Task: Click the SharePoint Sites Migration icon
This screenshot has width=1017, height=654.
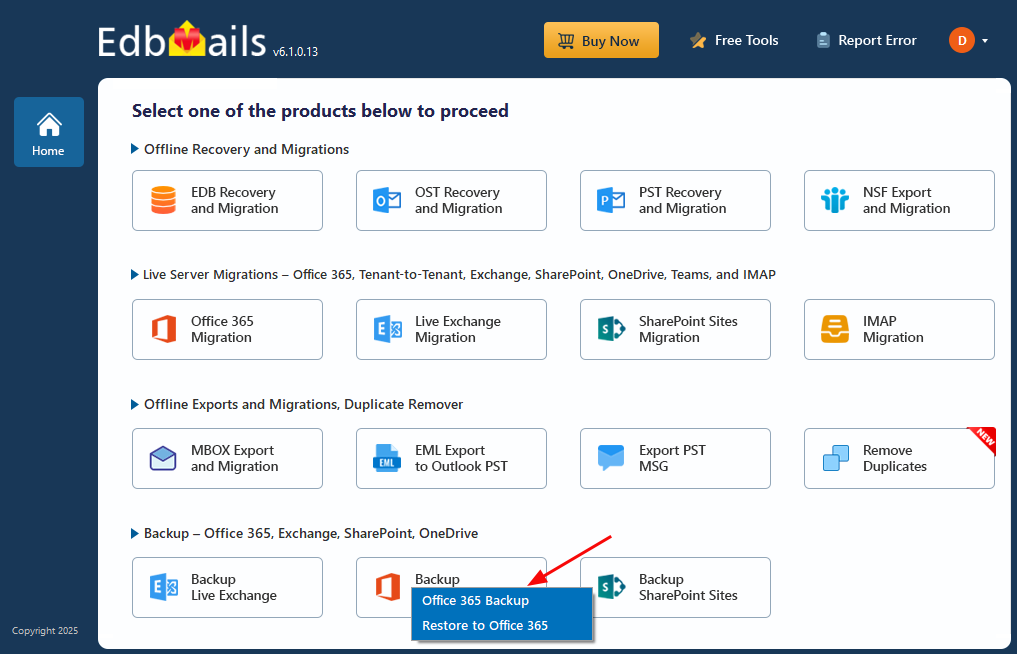Action: (x=611, y=329)
